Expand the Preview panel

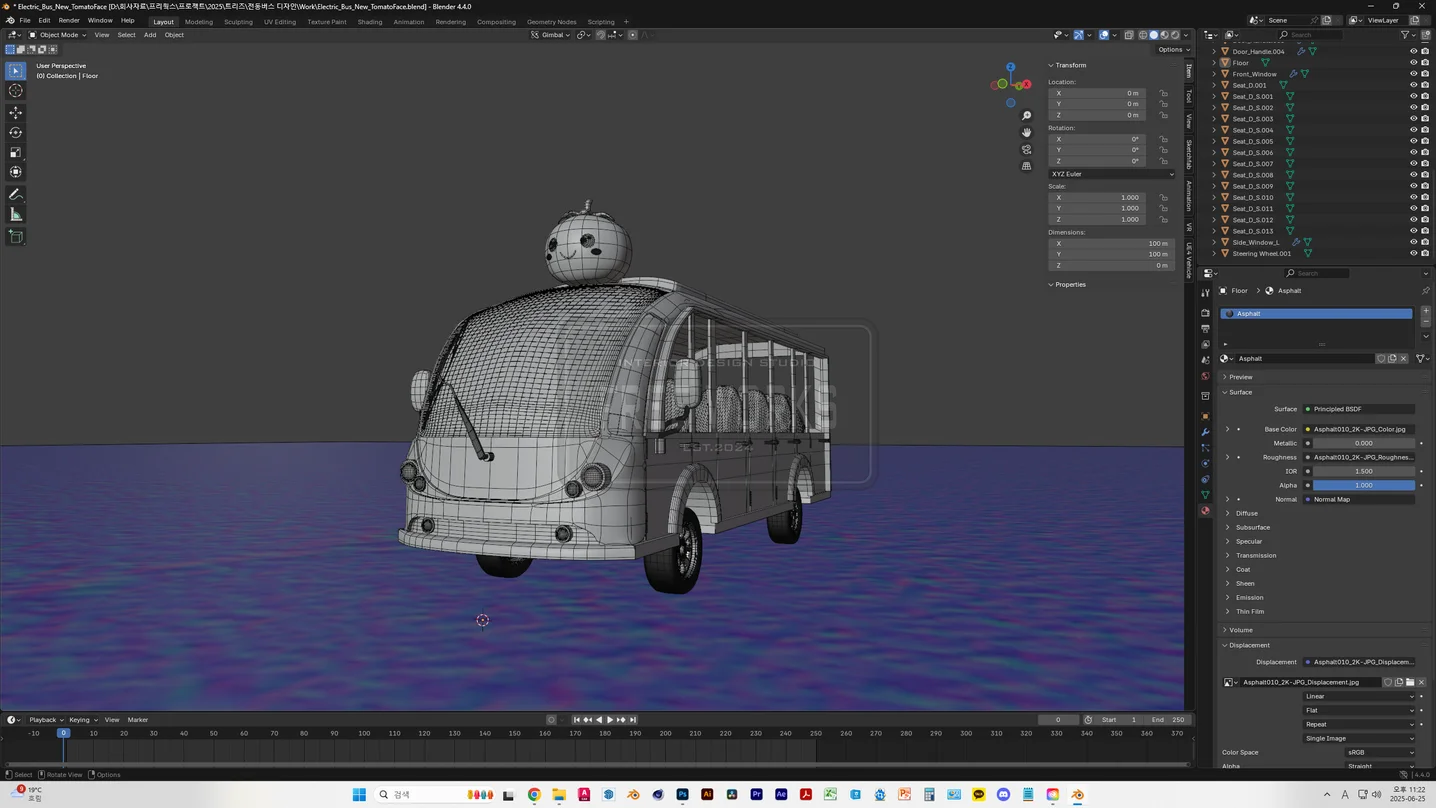[x=1241, y=377]
